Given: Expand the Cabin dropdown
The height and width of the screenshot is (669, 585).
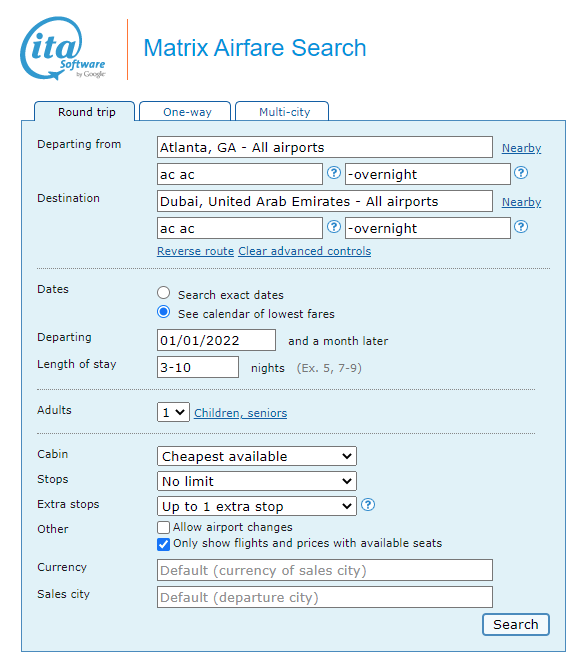Looking at the screenshot, I should click(257, 456).
